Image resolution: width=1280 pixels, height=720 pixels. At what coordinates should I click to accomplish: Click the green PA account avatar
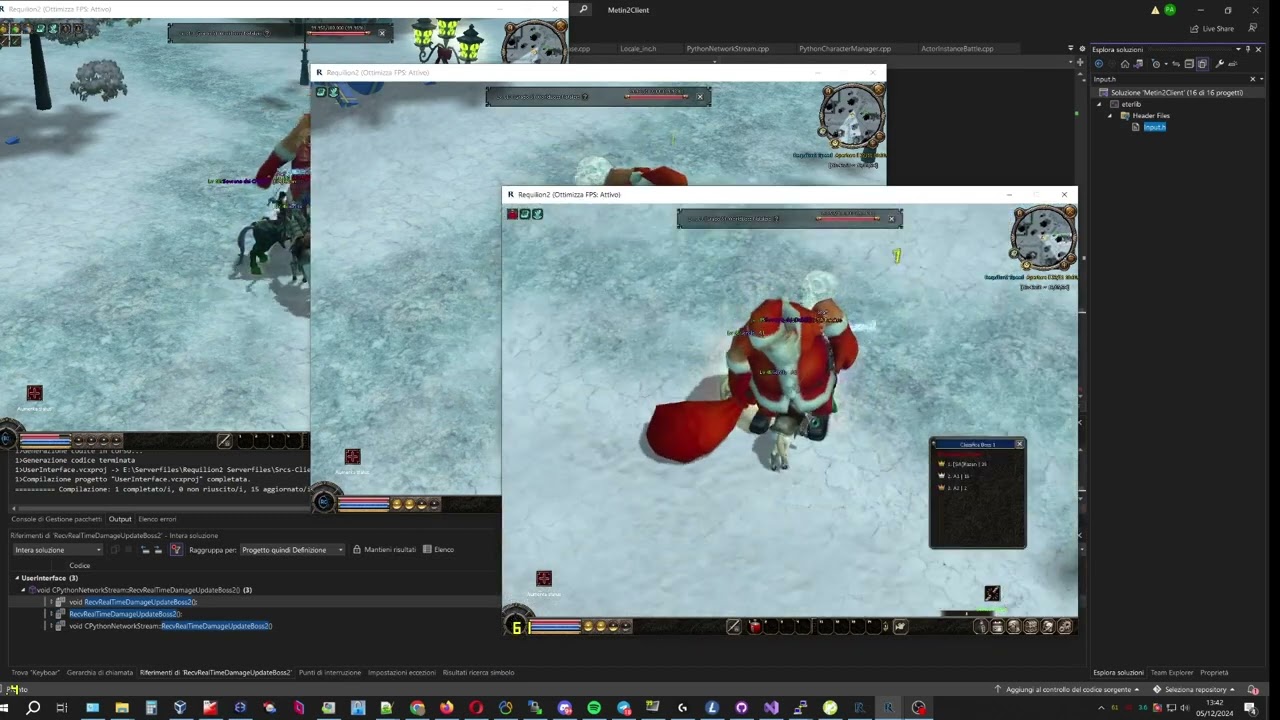(x=1170, y=10)
